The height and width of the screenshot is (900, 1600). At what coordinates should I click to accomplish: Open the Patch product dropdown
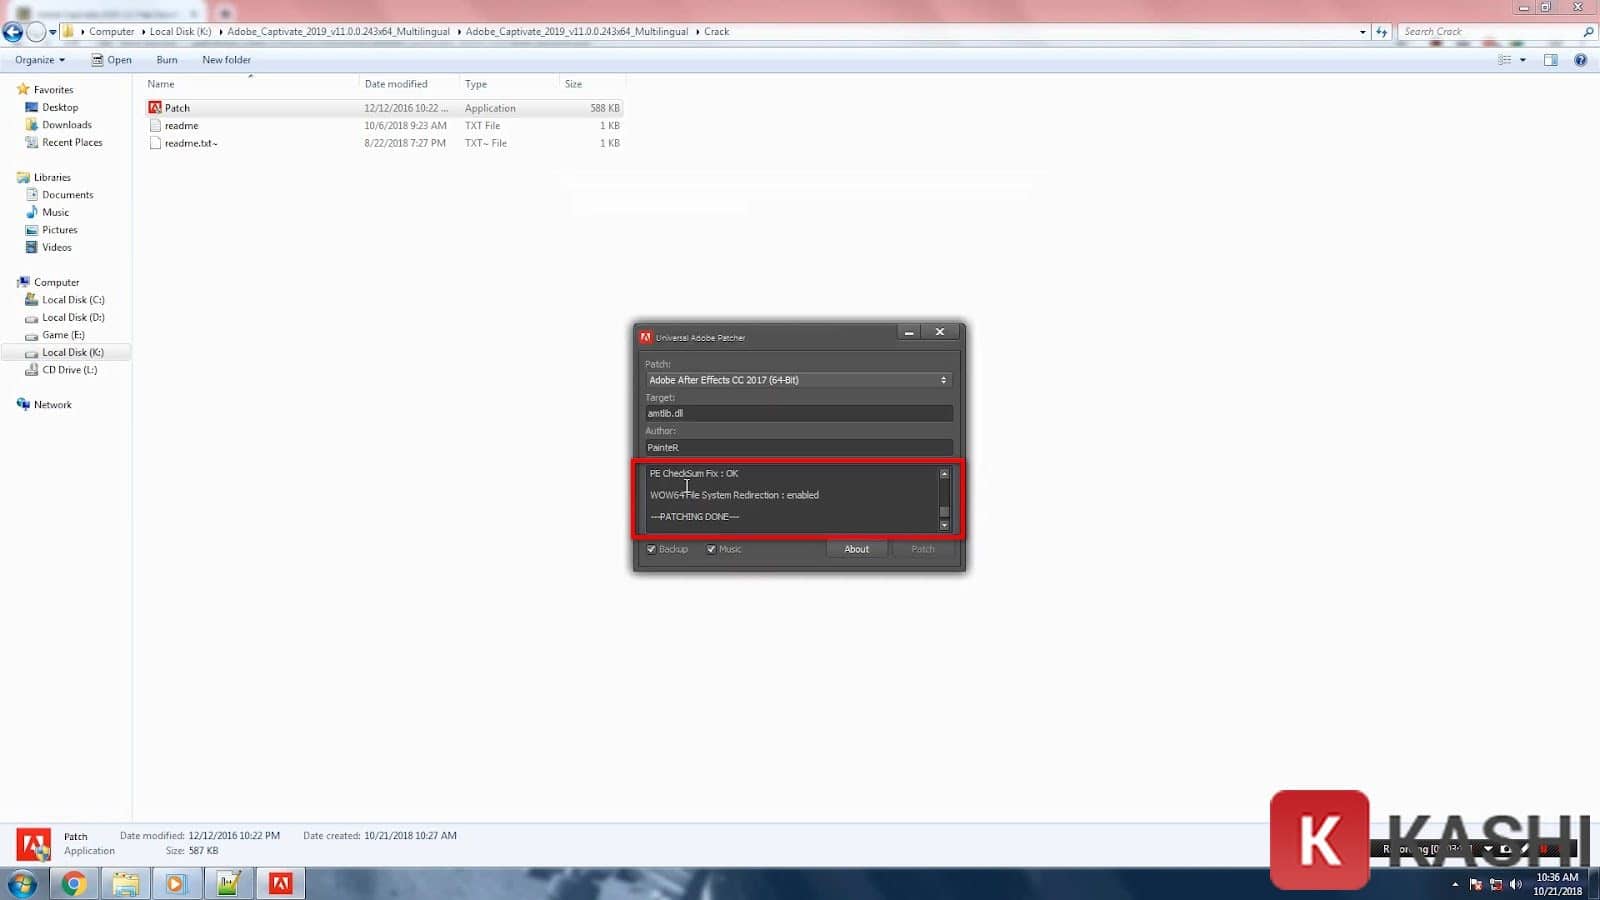tap(797, 380)
